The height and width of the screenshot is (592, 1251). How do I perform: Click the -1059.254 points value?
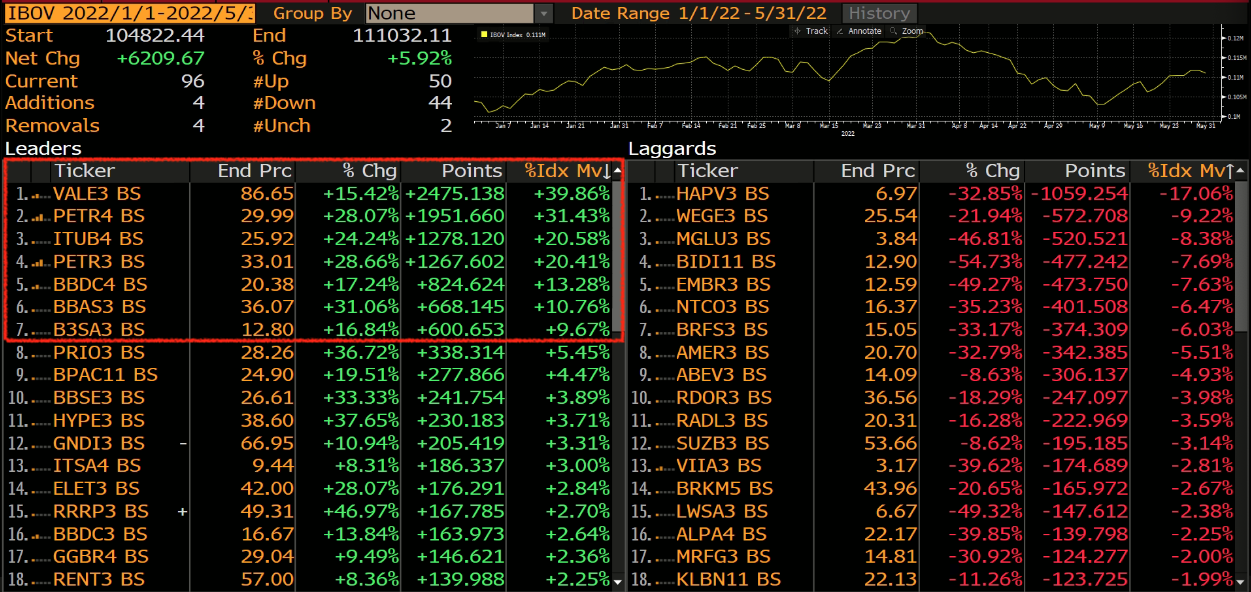1079,193
